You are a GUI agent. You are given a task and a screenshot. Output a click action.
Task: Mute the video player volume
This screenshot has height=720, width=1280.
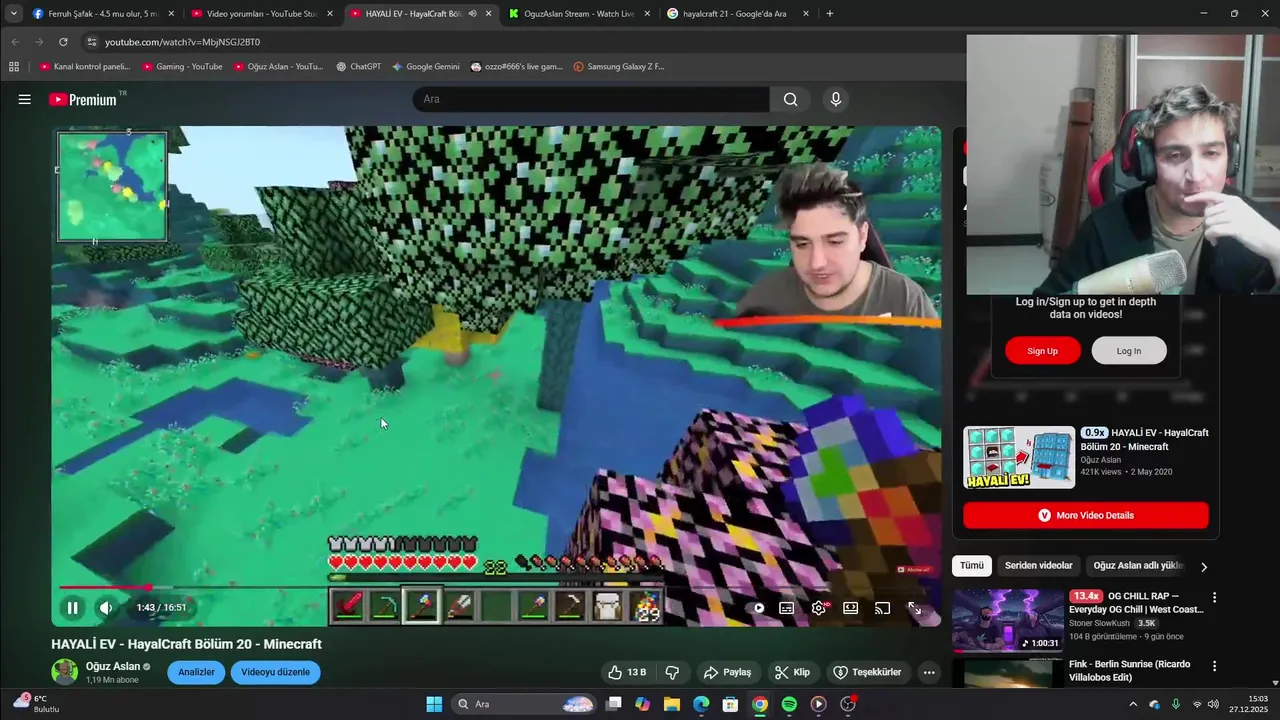pyautogui.click(x=106, y=607)
